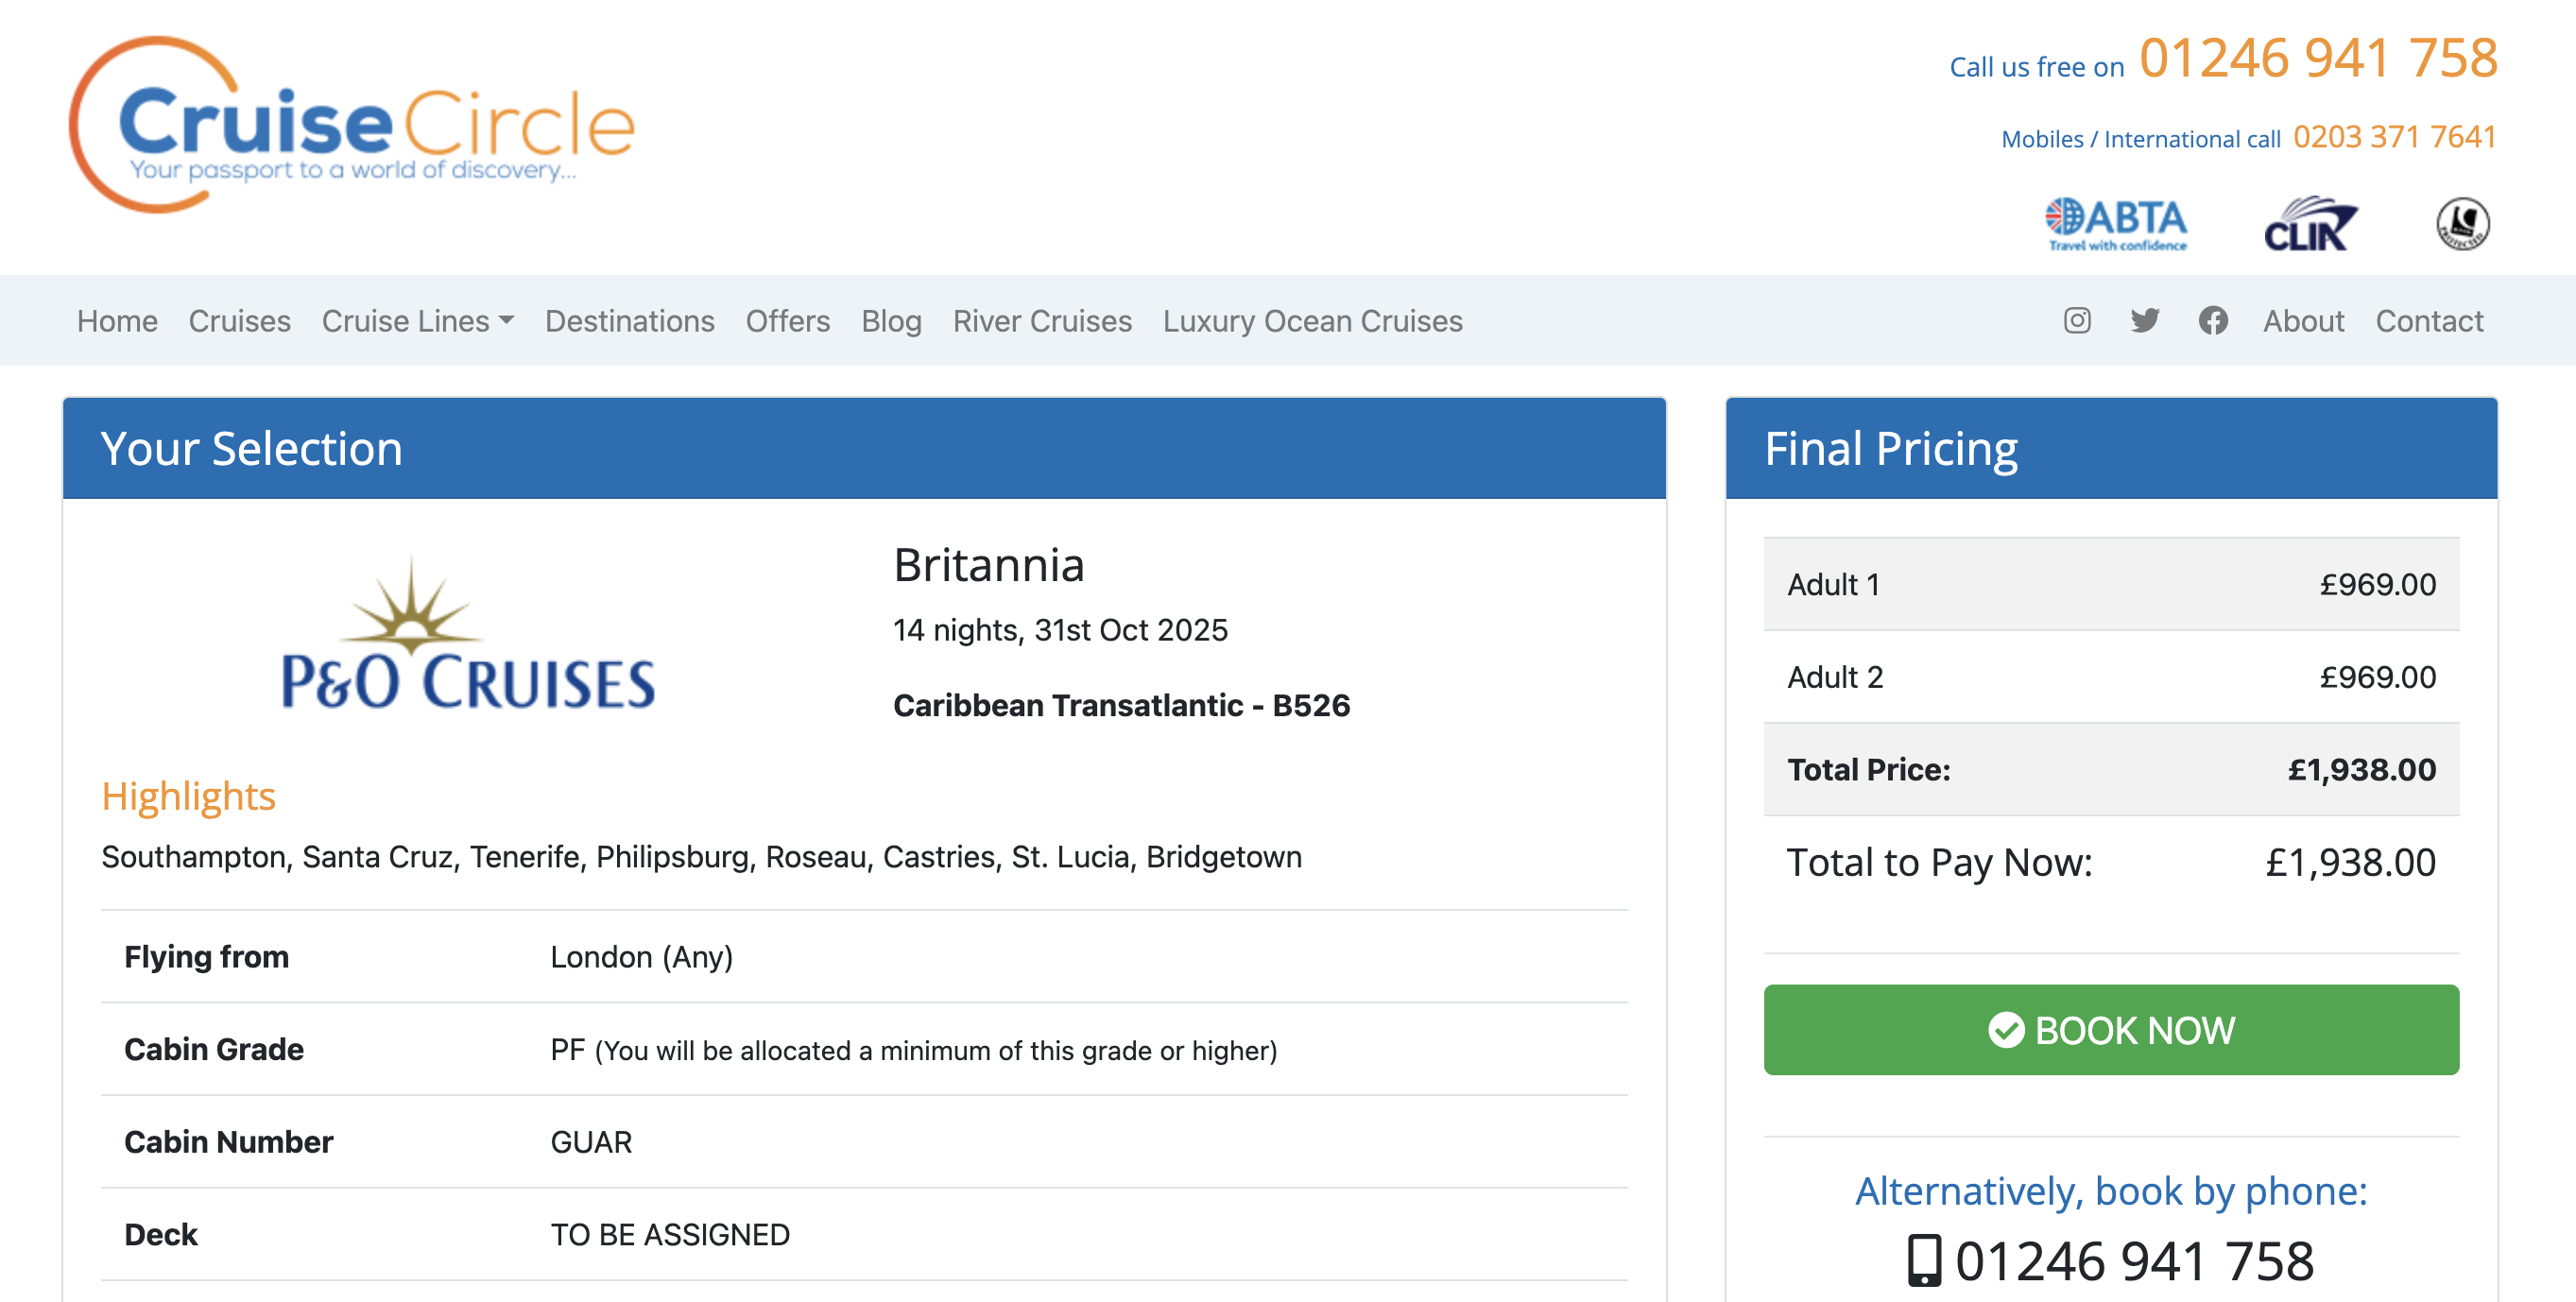
Task: Click the Highlights heading
Action: click(x=188, y=796)
